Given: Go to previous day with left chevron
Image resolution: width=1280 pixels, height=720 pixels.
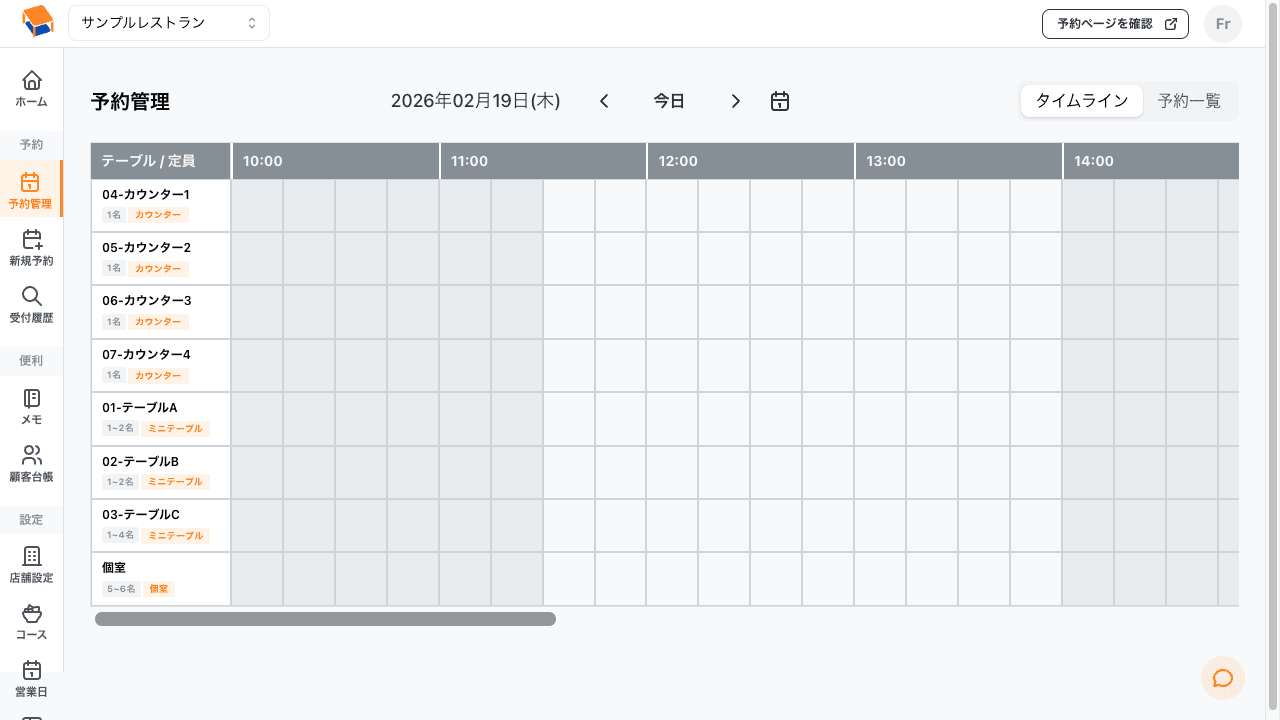Looking at the screenshot, I should [x=604, y=101].
